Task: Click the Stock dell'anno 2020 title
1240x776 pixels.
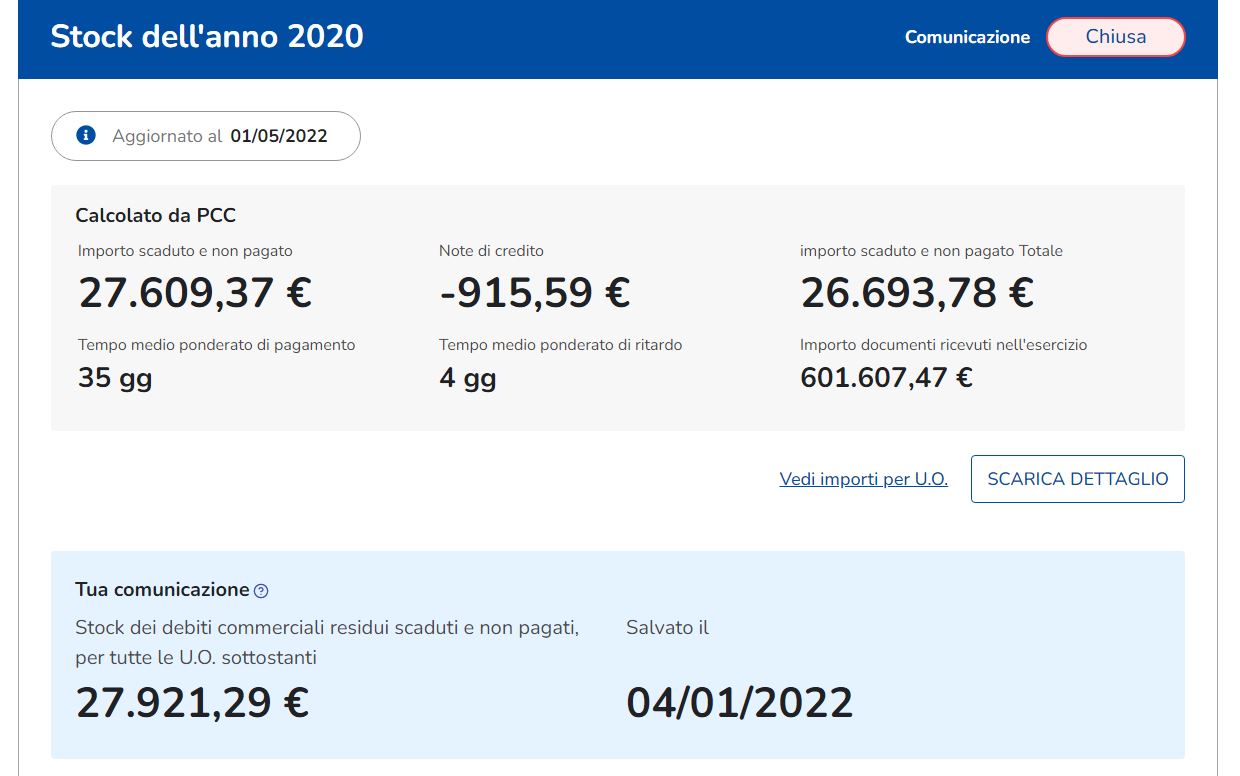Action: point(207,37)
